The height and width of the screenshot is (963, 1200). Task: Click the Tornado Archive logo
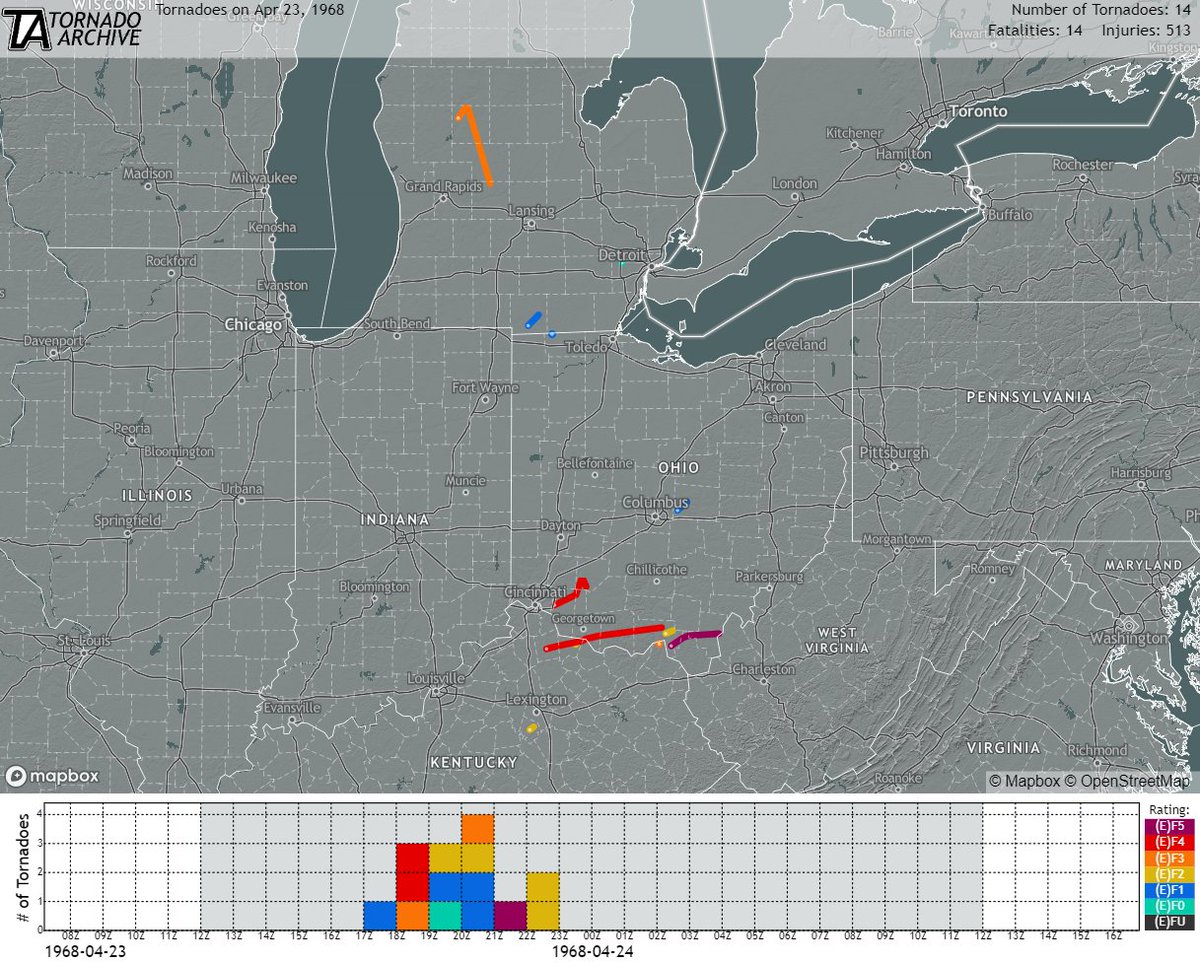click(73, 29)
